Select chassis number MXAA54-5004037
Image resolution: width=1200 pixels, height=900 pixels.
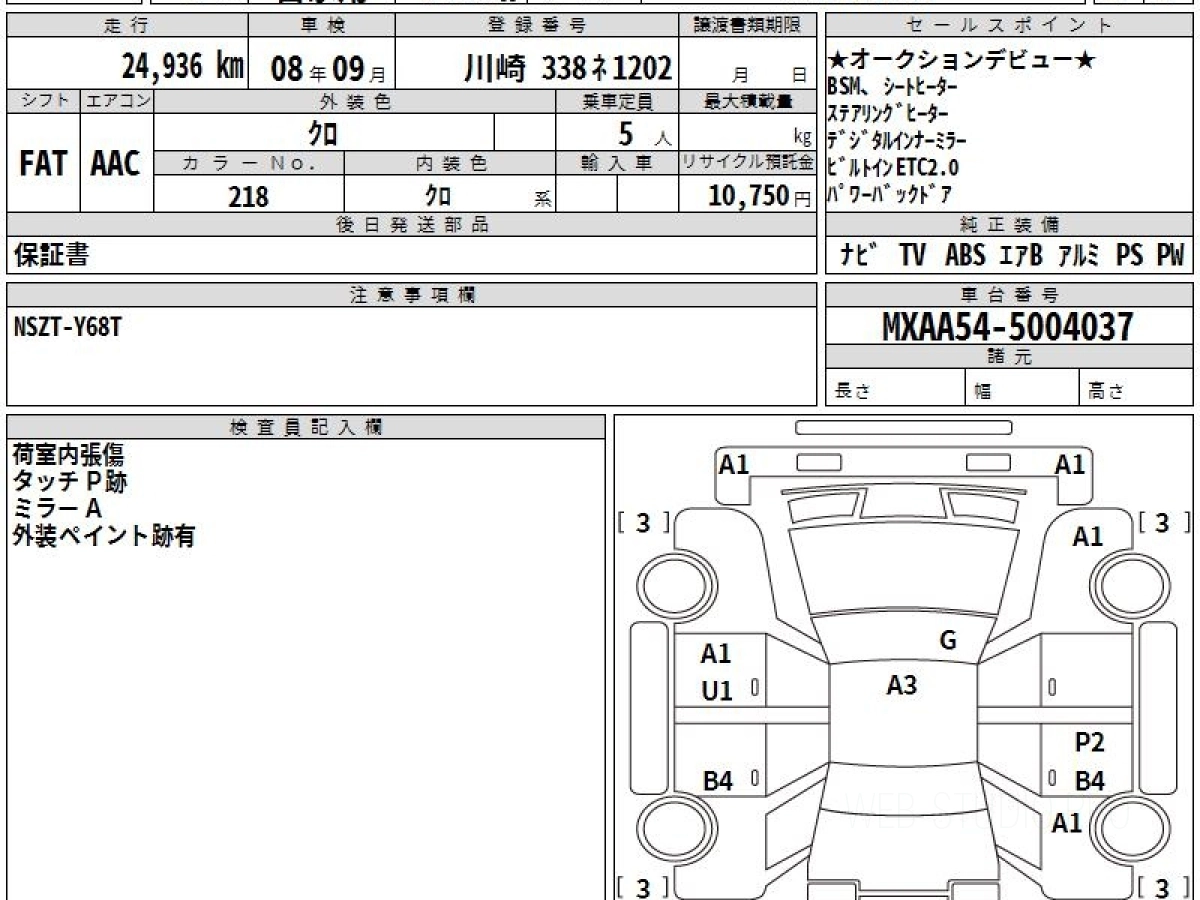click(x=1007, y=326)
